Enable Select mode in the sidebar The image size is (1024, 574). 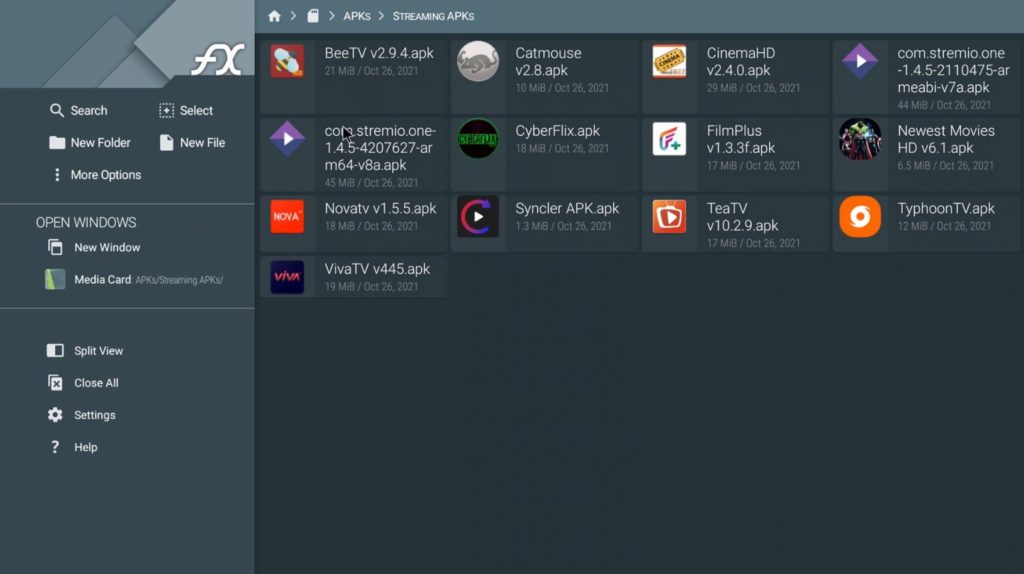point(186,111)
